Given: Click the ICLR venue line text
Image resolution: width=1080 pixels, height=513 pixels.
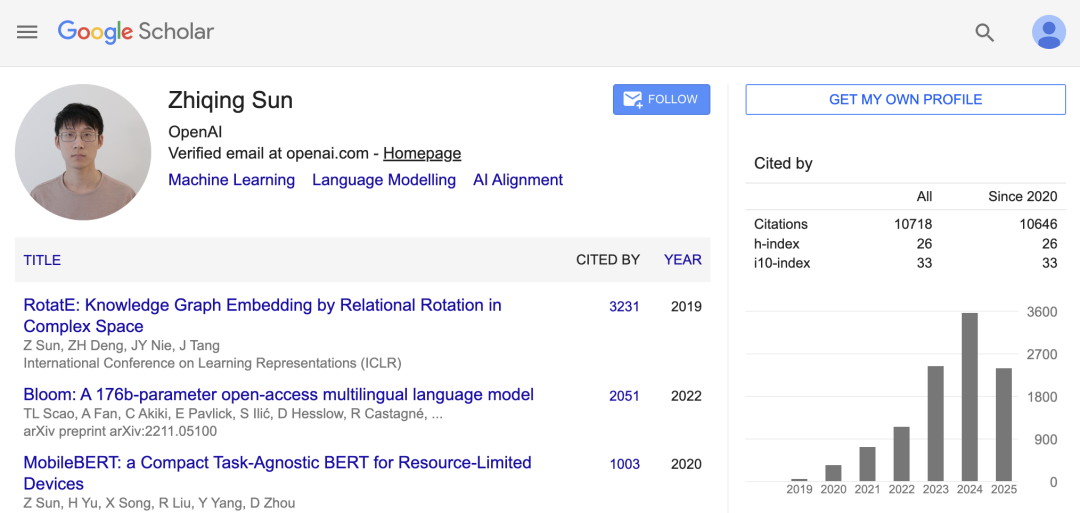Looking at the screenshot, I should 212,362.
